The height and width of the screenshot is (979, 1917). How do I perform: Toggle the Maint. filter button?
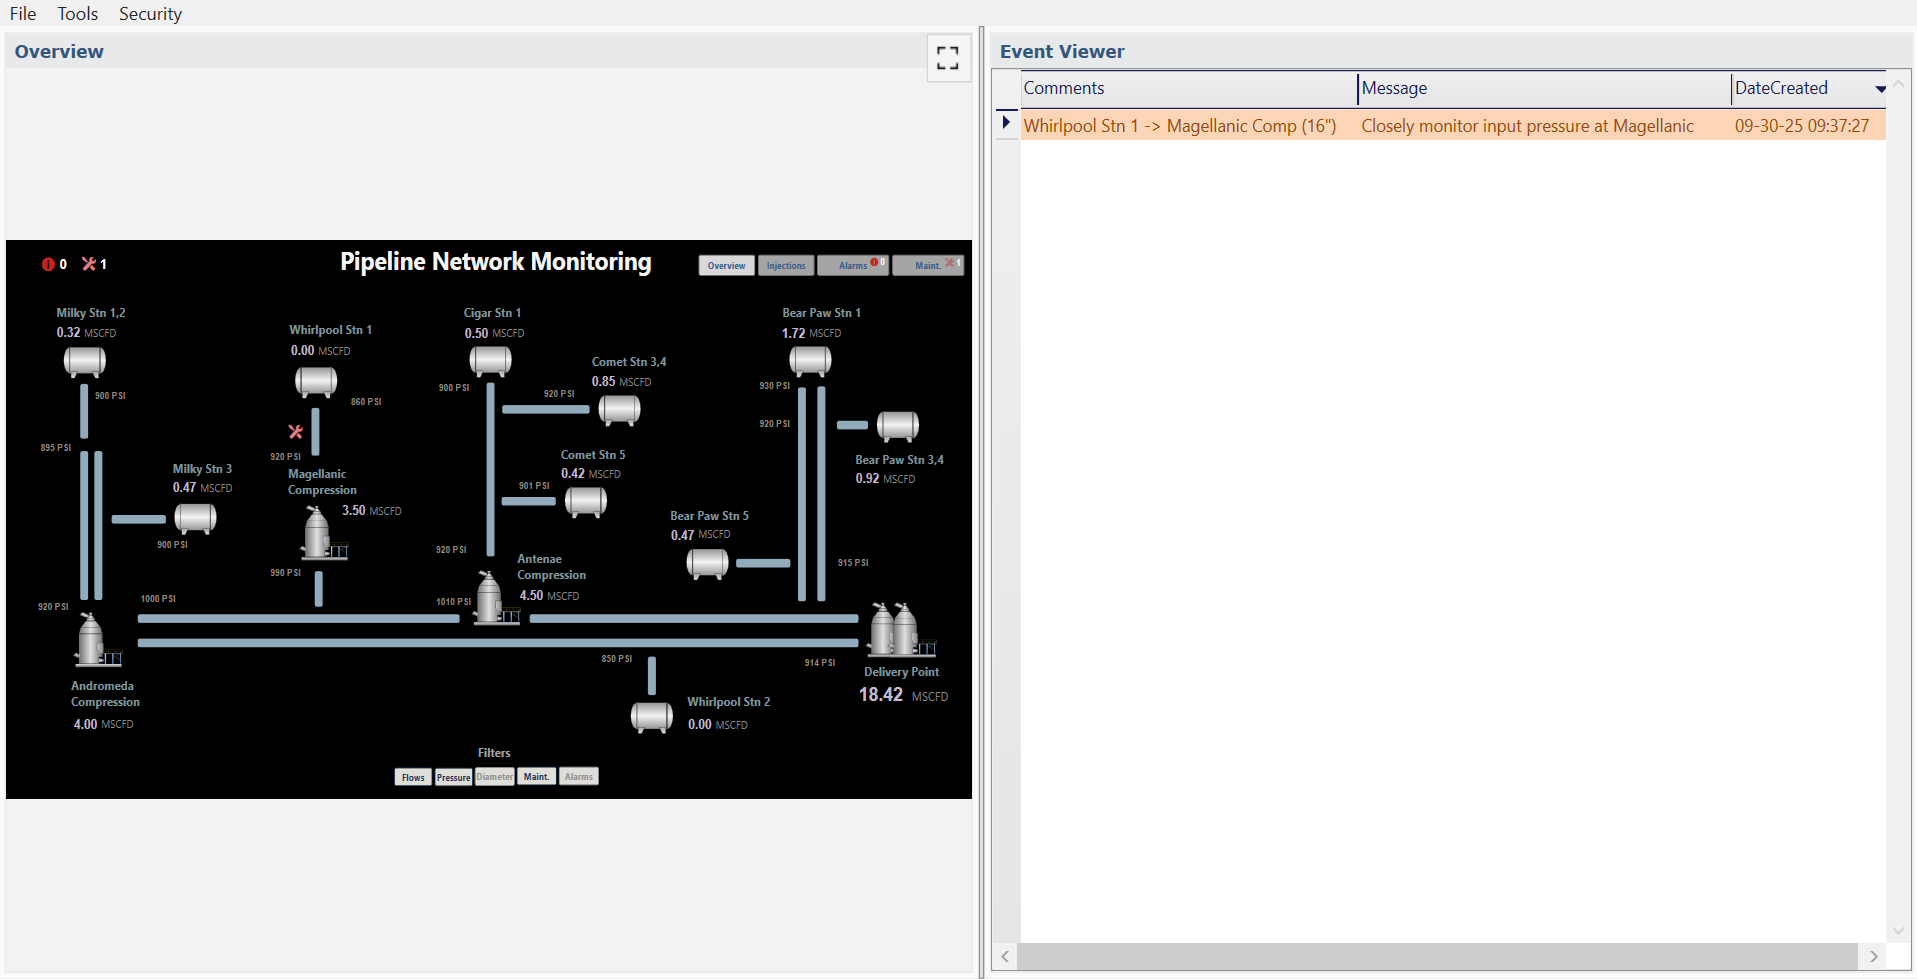point(536,777)
